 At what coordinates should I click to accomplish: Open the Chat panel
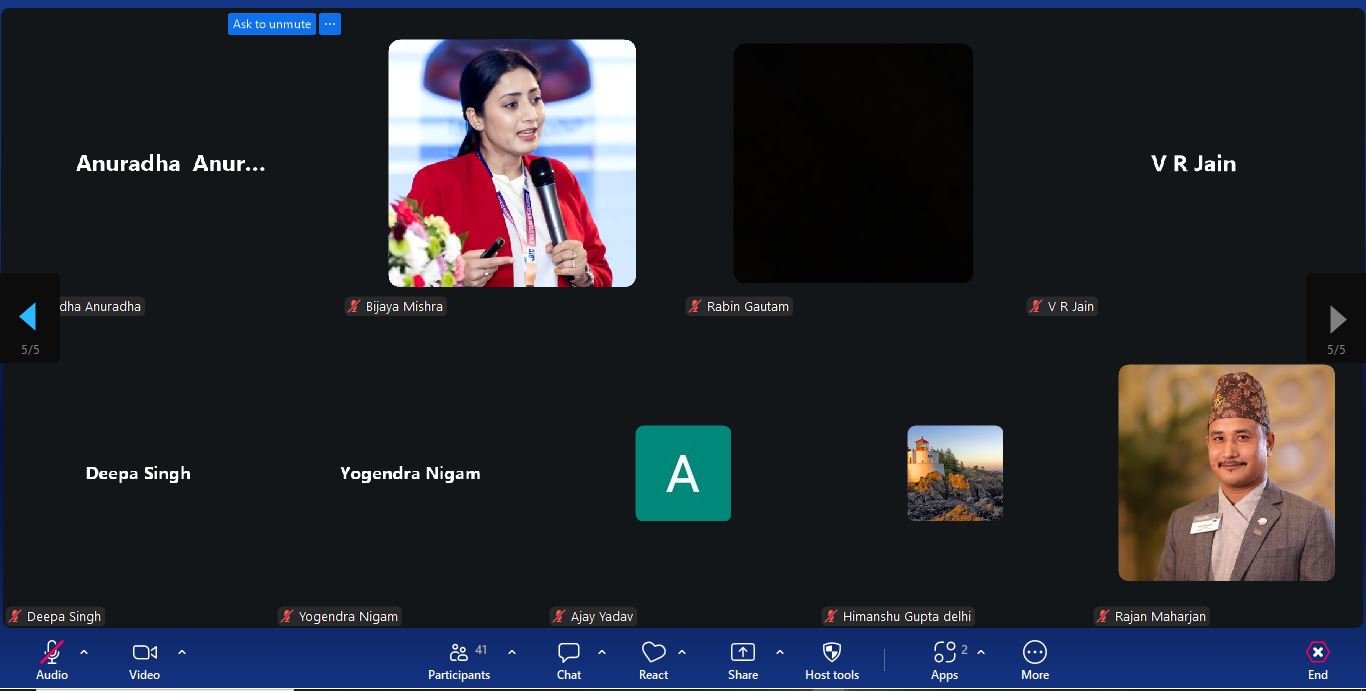pos(569,660)
